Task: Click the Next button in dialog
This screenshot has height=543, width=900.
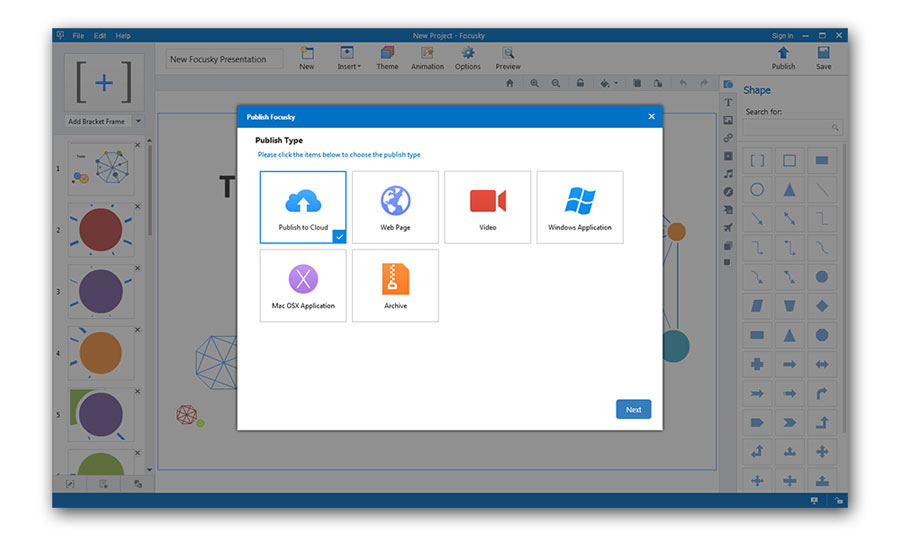Action: point(634,409)
